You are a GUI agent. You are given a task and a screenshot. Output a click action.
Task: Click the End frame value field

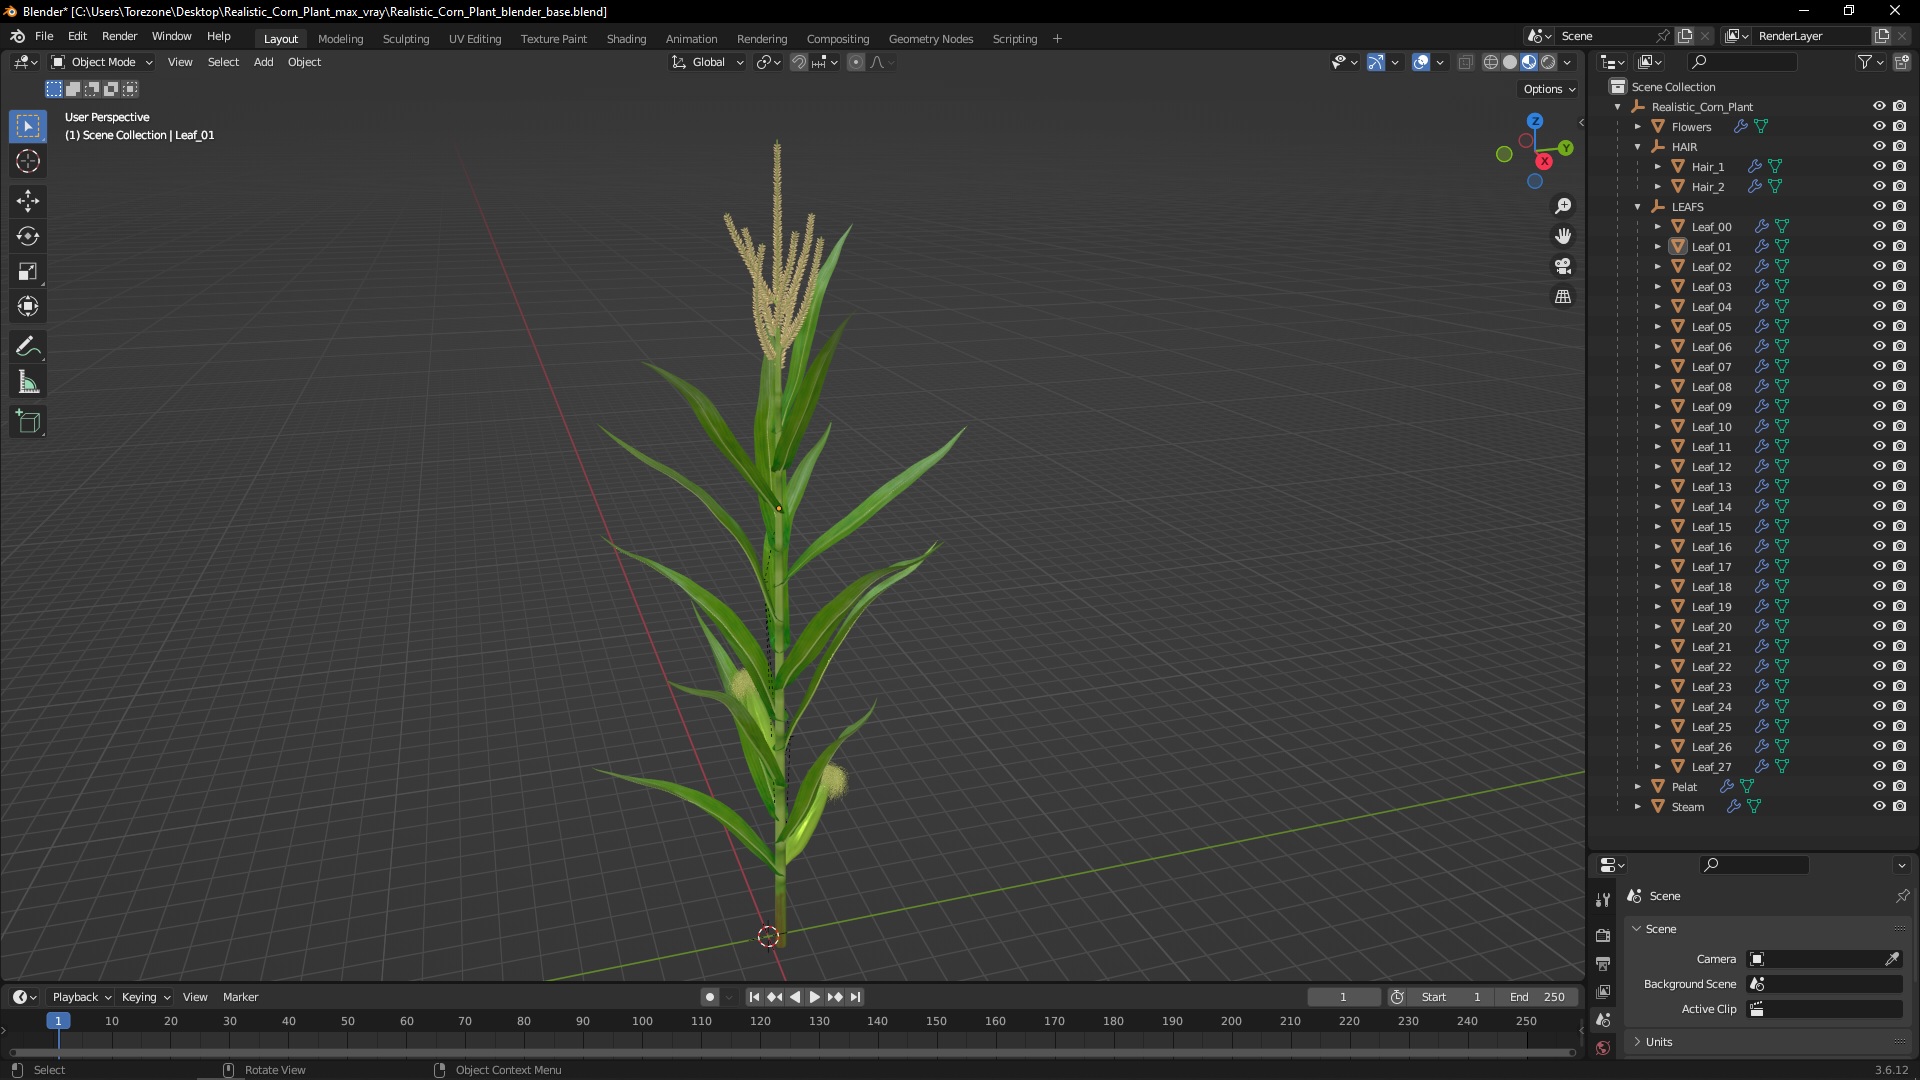1538,997
